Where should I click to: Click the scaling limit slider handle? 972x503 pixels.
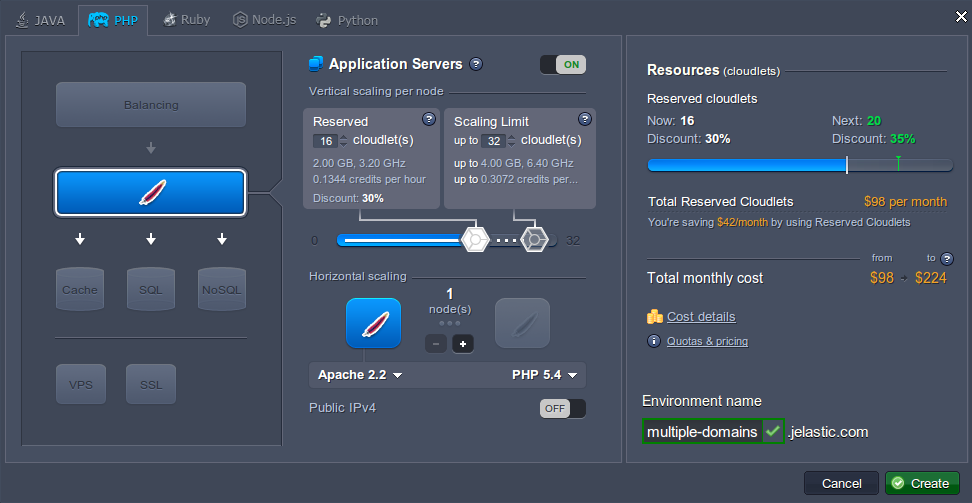click(x=534, y=240)
